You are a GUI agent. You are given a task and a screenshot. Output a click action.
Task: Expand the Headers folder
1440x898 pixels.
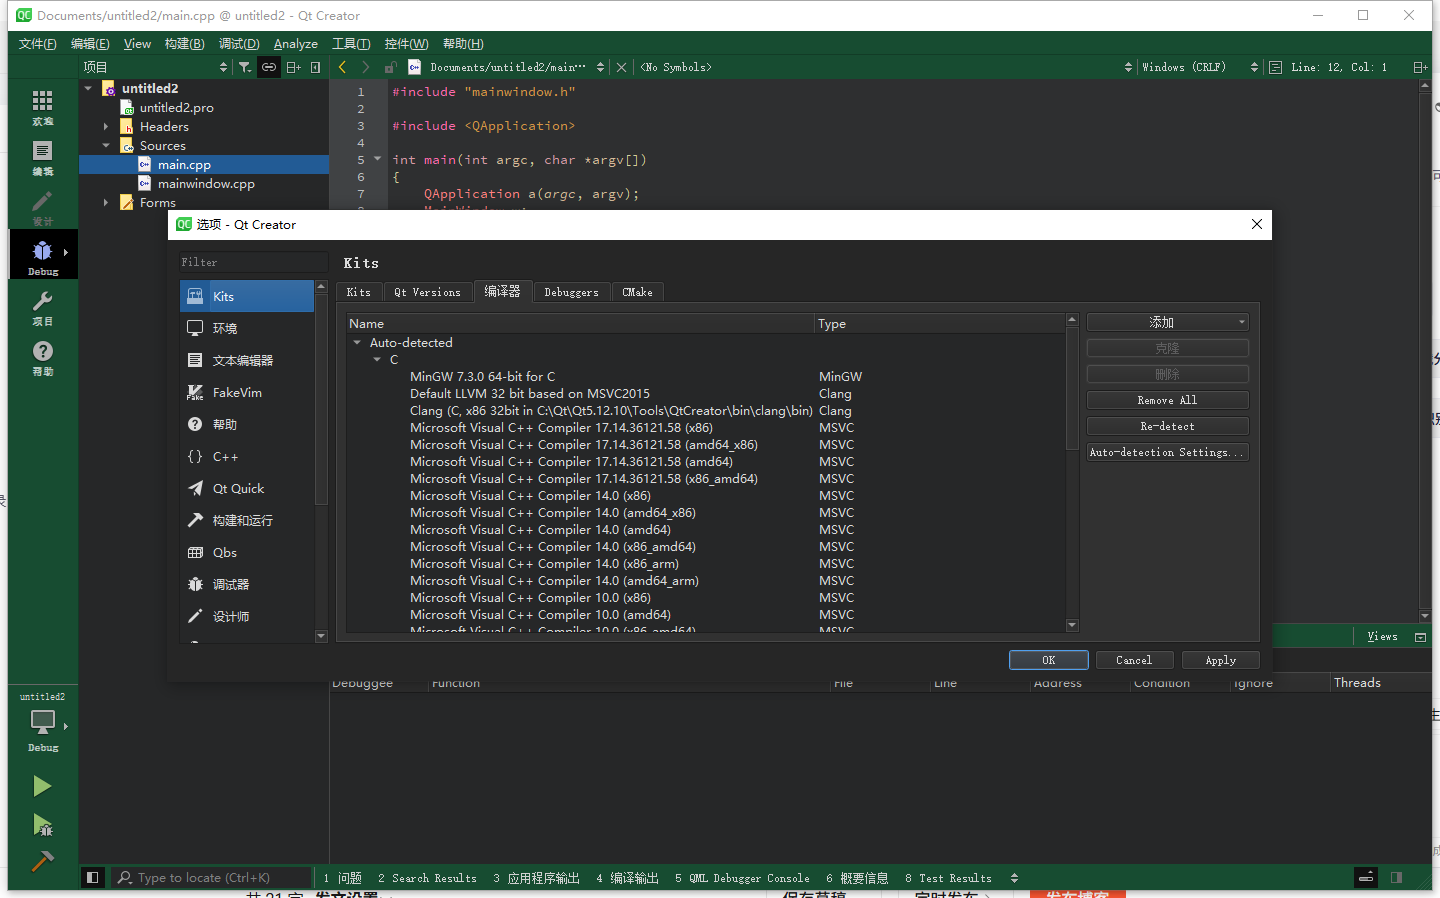click(x=106, y=127)
